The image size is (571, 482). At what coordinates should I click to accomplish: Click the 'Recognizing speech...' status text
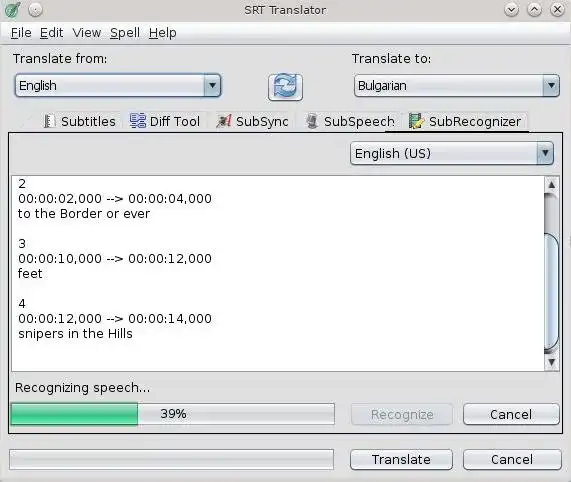coord(82,388)
